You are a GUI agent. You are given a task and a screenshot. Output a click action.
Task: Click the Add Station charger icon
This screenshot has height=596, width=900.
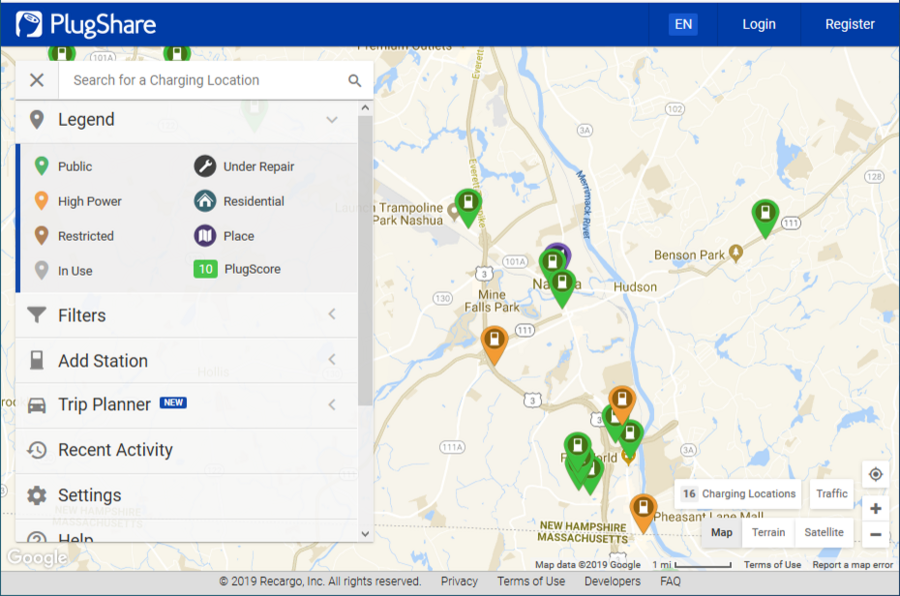[37, 360]
